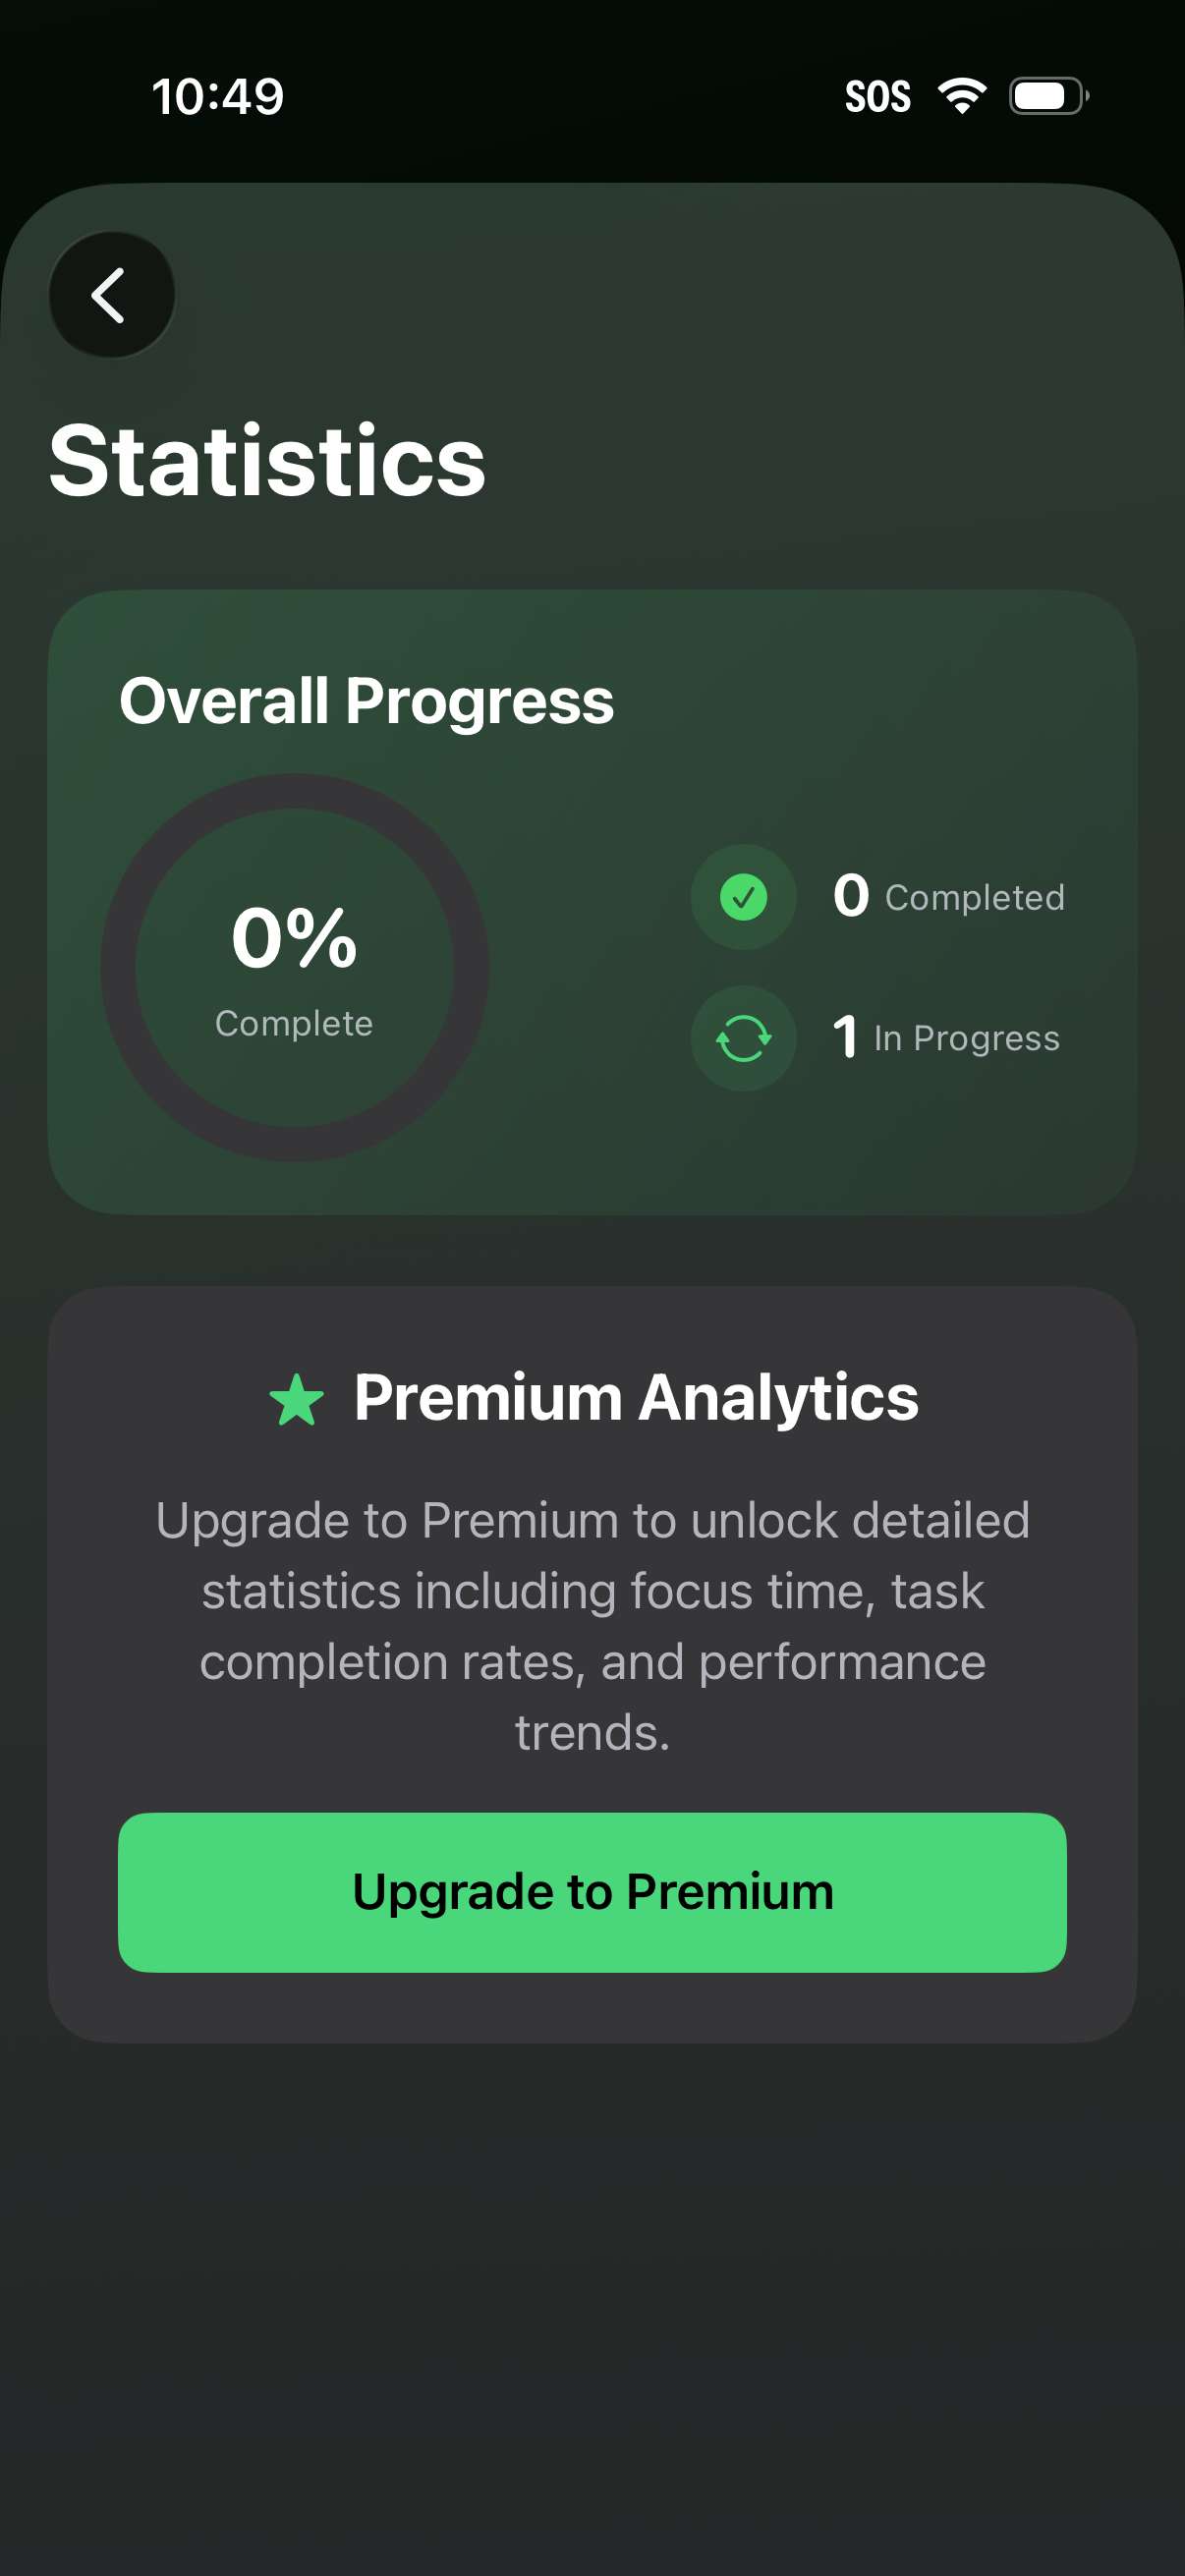The height and width of the screenshot is (2576, 1185).
Task: Tap the circled checkmark badge next to Completed count
Action: click(742, 897)
